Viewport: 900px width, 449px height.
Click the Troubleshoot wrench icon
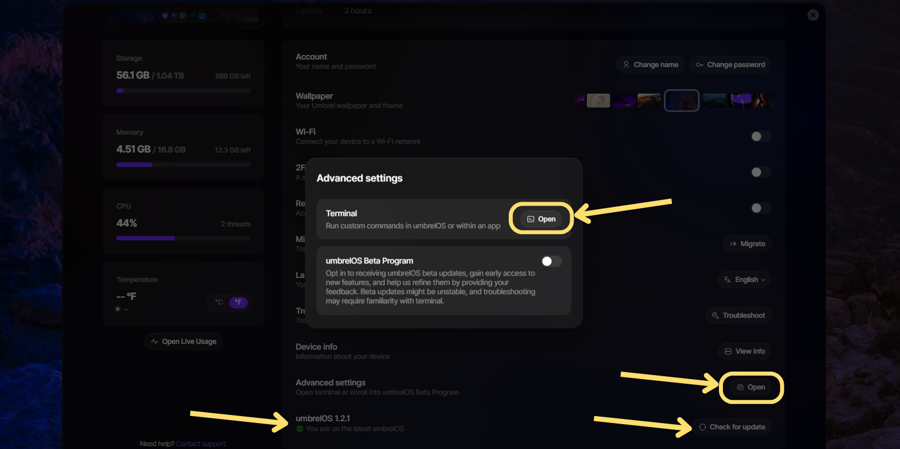(715, 316)
